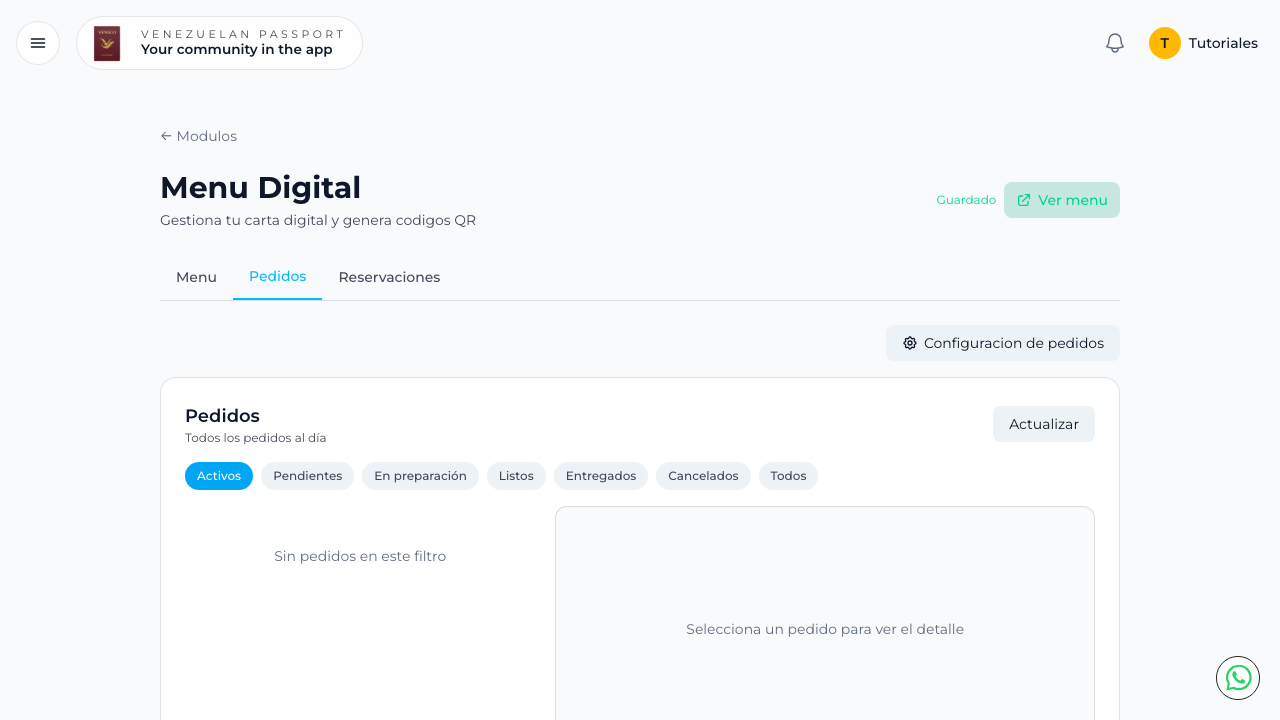Select the Pedidos tab
This screenshot has height=720, width=1280.
click(277, 277)
